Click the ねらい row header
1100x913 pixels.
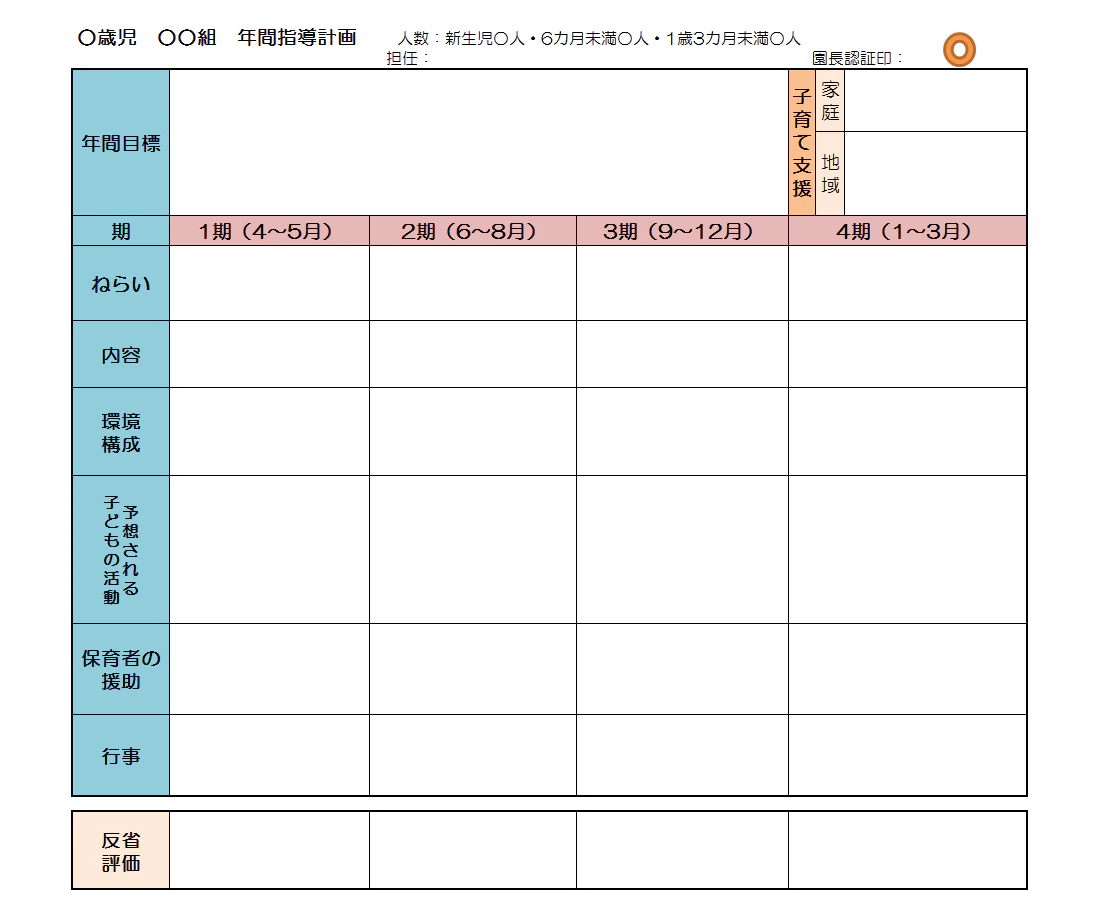coord(121,284)
